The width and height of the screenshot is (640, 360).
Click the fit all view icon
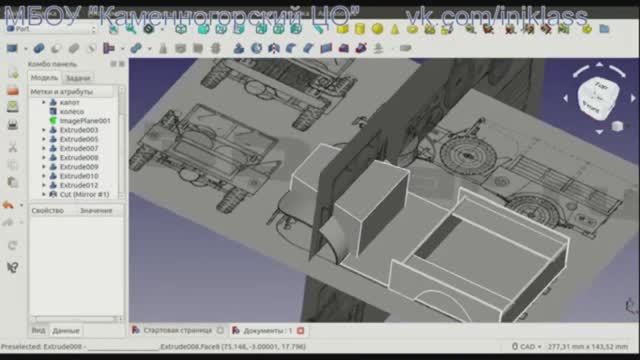click(x=113, y=29)
